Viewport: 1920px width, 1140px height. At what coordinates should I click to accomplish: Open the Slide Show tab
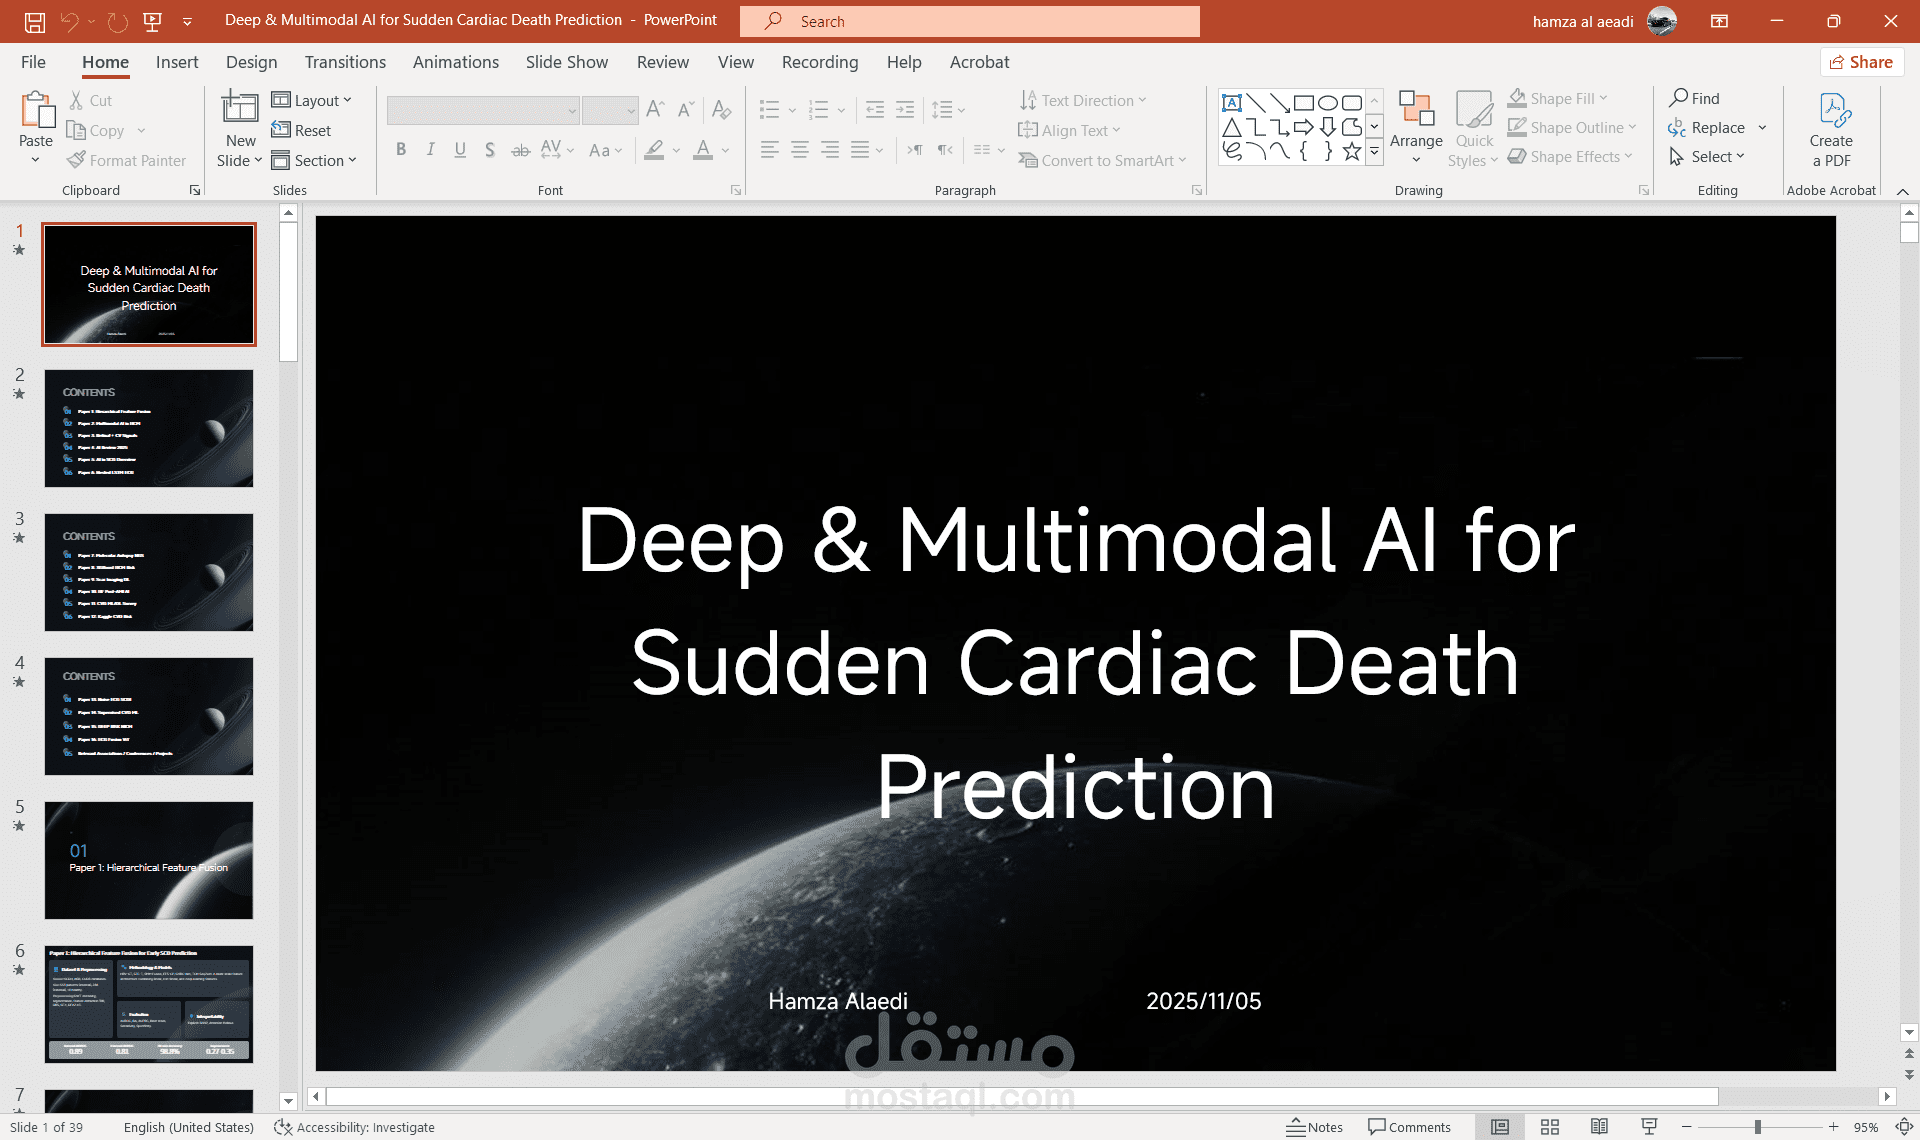[566, 62]
